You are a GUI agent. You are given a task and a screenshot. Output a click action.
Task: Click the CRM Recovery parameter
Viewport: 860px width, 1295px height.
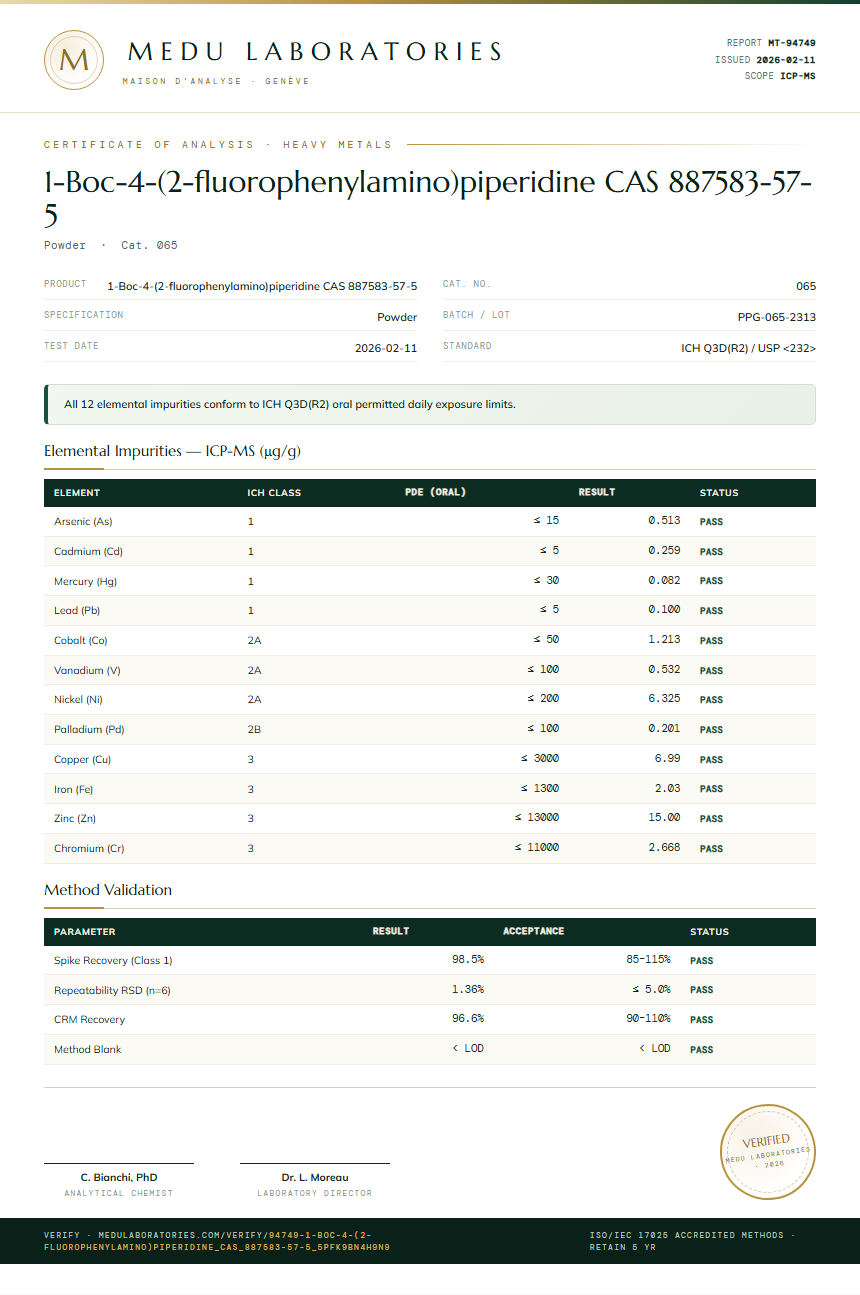[89, 1020]
